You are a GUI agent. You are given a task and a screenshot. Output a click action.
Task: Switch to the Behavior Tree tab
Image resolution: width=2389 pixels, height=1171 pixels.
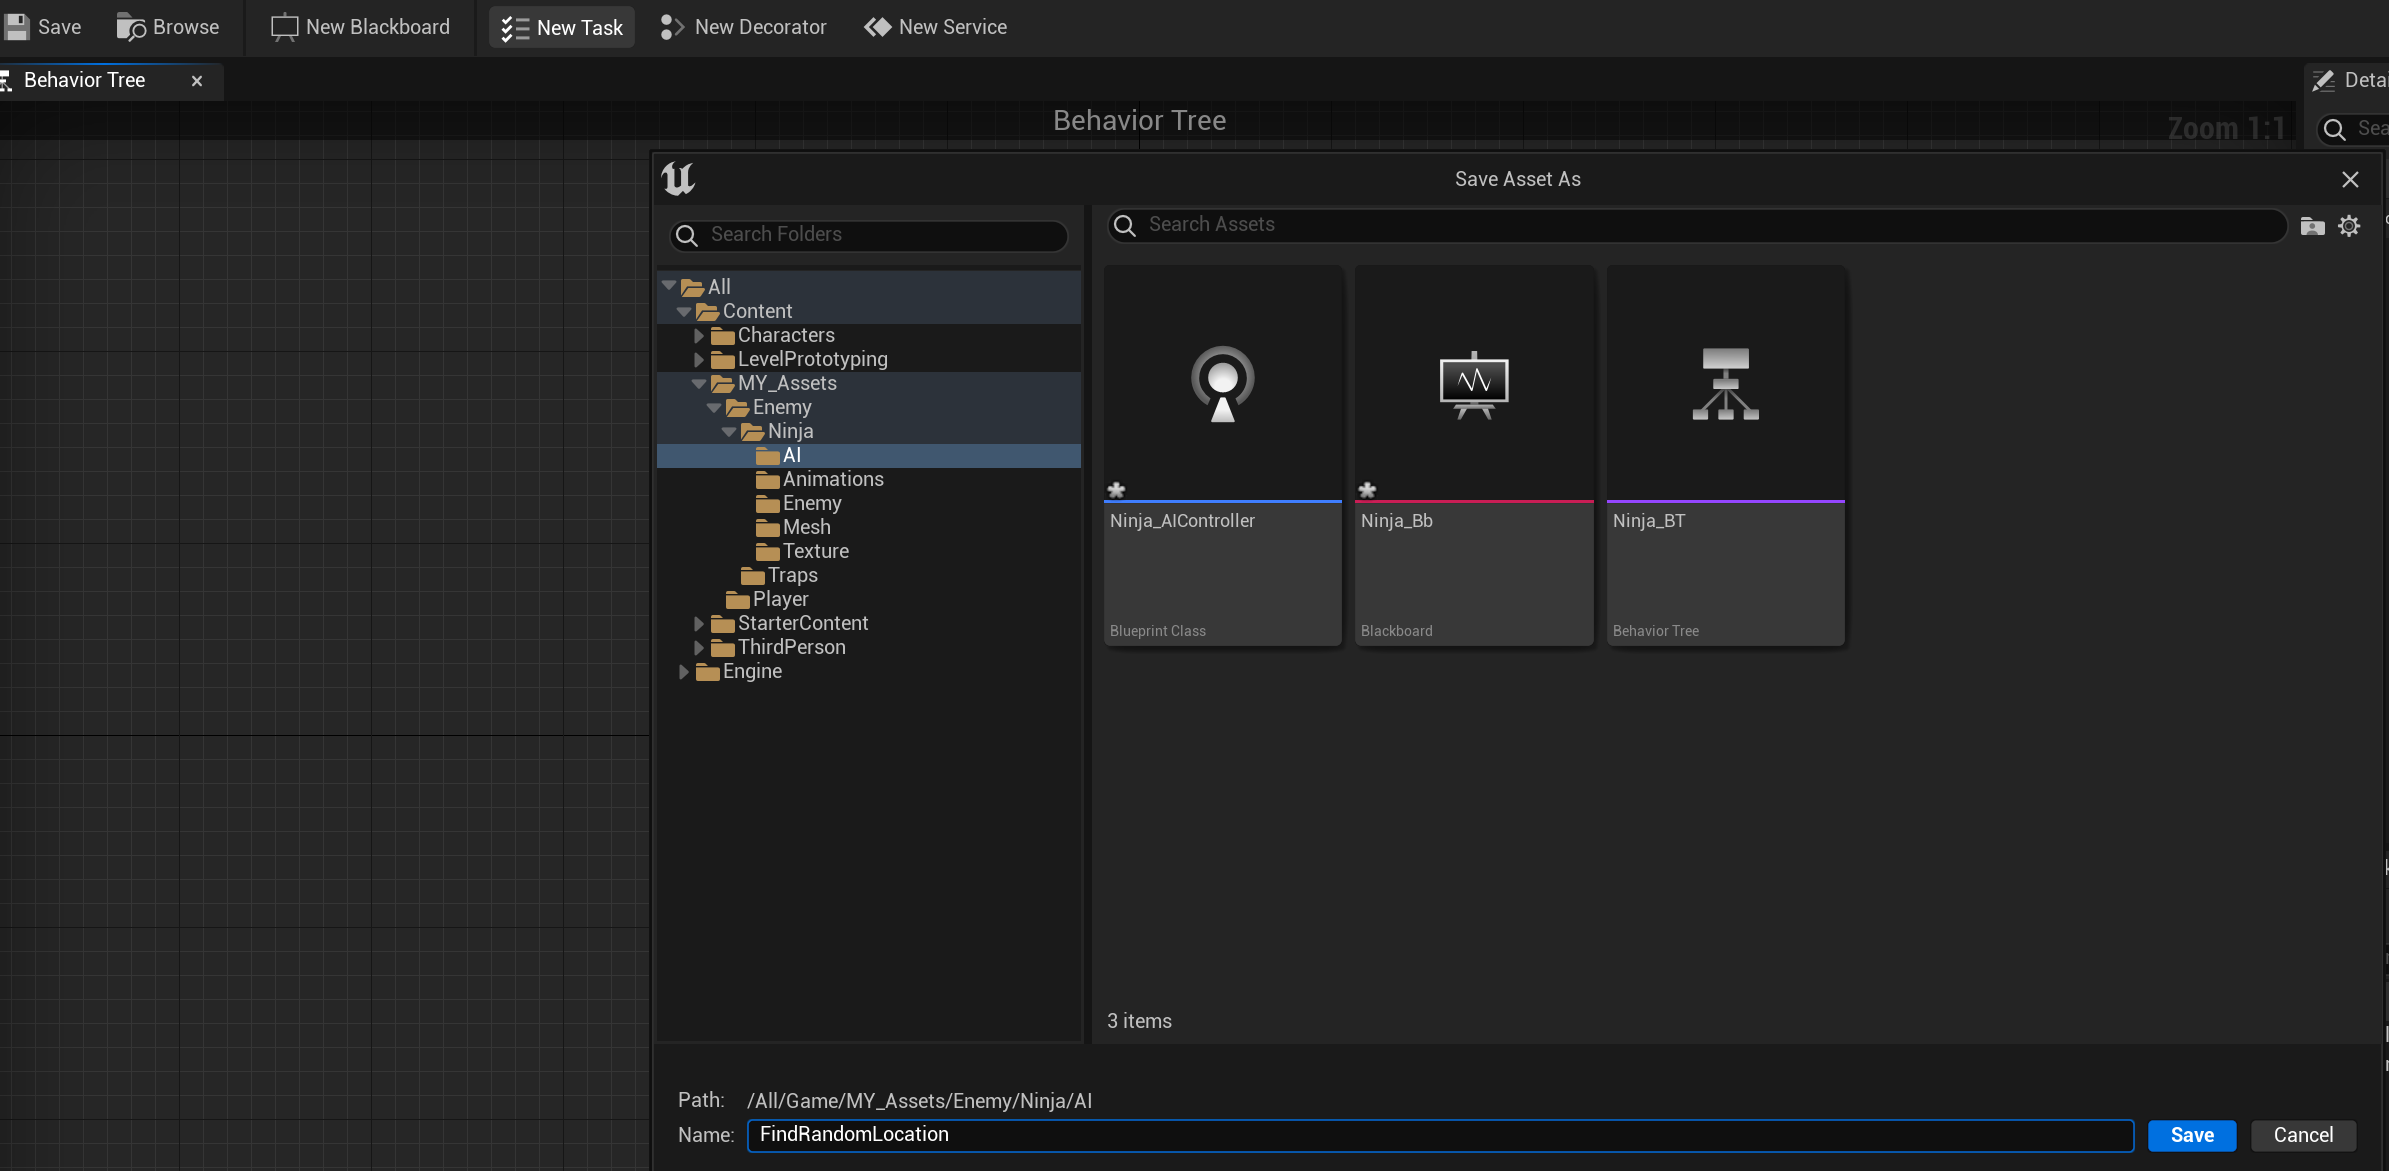85,80
